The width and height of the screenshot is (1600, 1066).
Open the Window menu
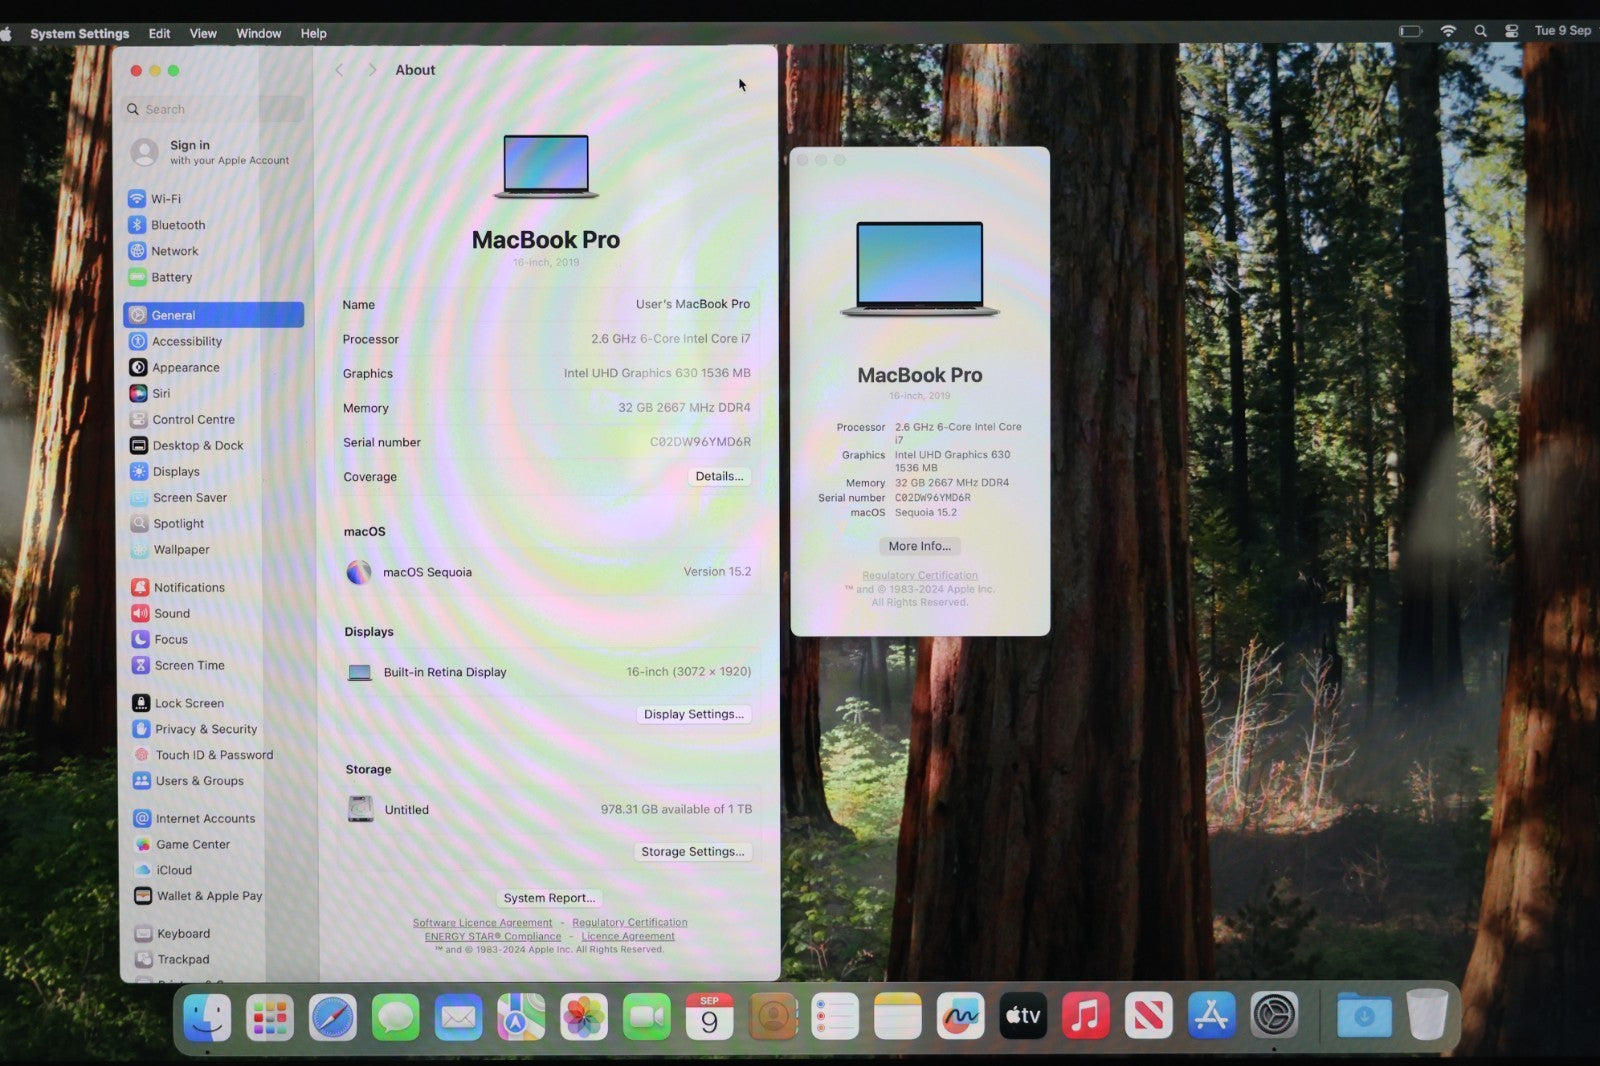coord(258,33)
